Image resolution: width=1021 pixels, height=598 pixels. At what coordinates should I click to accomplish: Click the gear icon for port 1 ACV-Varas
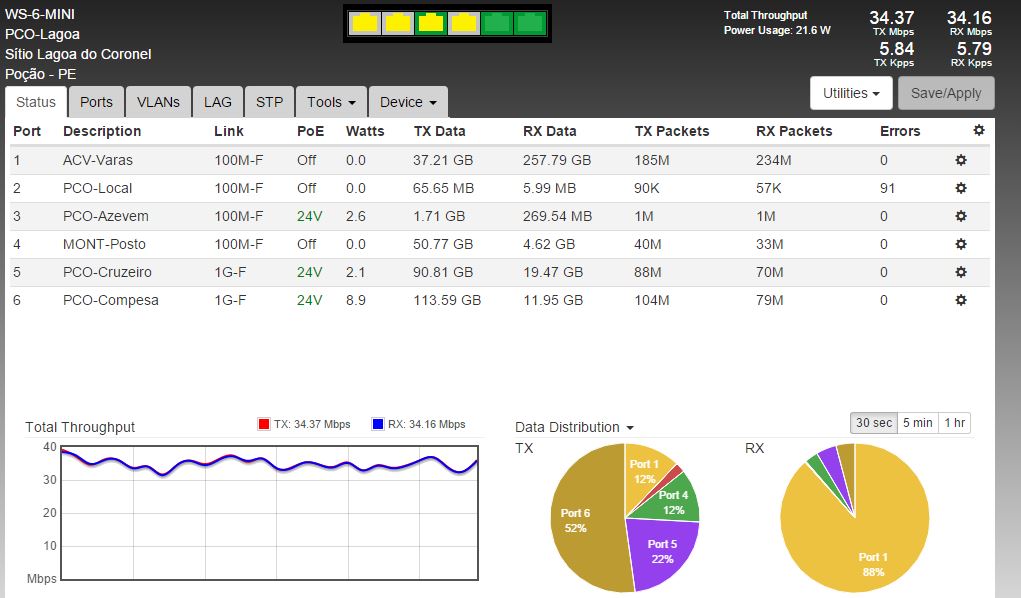(961, 160)
